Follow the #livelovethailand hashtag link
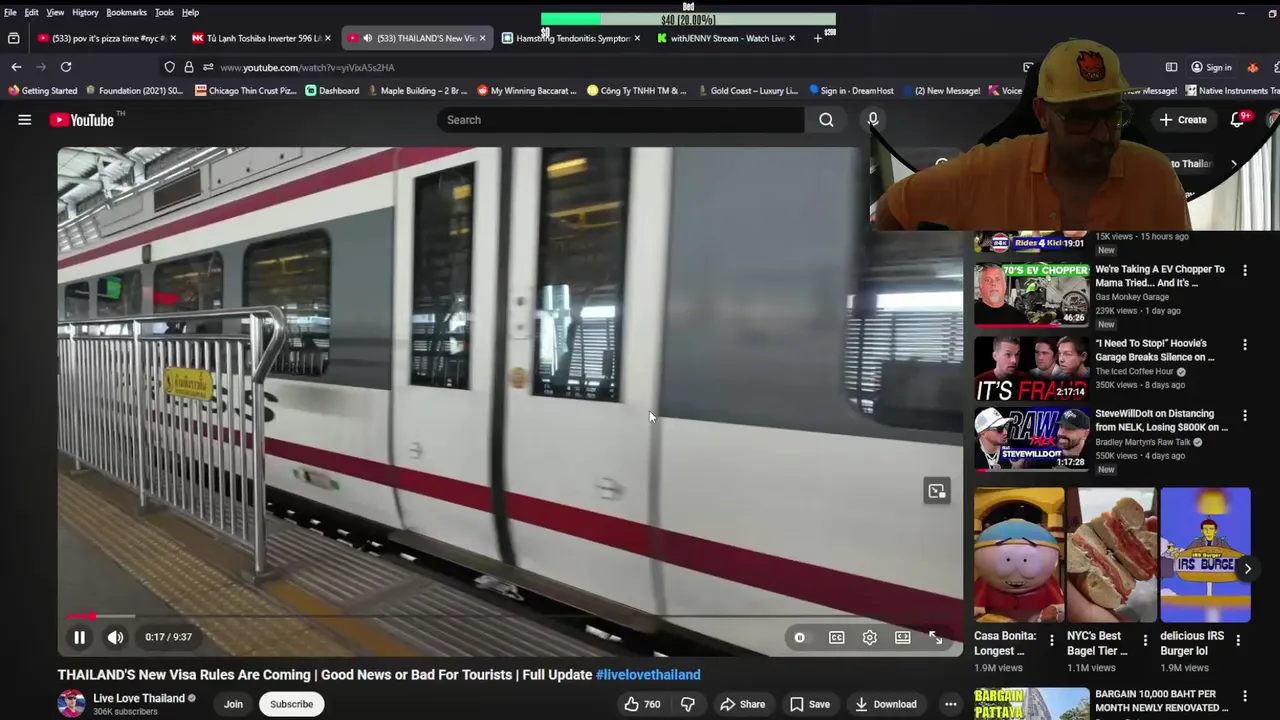 [648, 675]
